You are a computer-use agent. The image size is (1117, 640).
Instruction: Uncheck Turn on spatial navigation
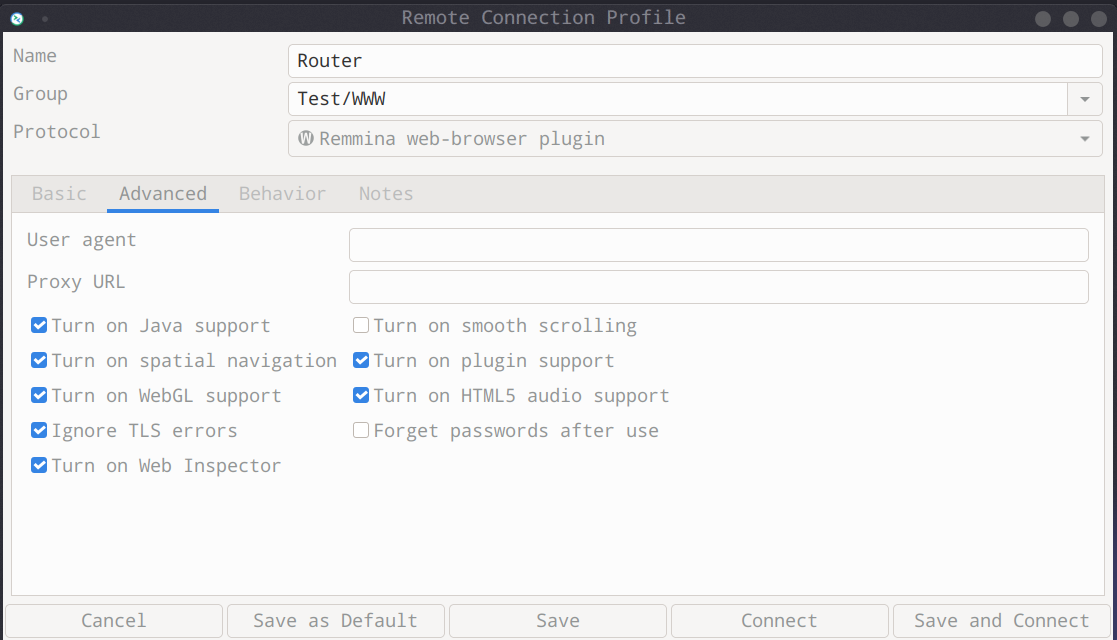tap(39, 361)
